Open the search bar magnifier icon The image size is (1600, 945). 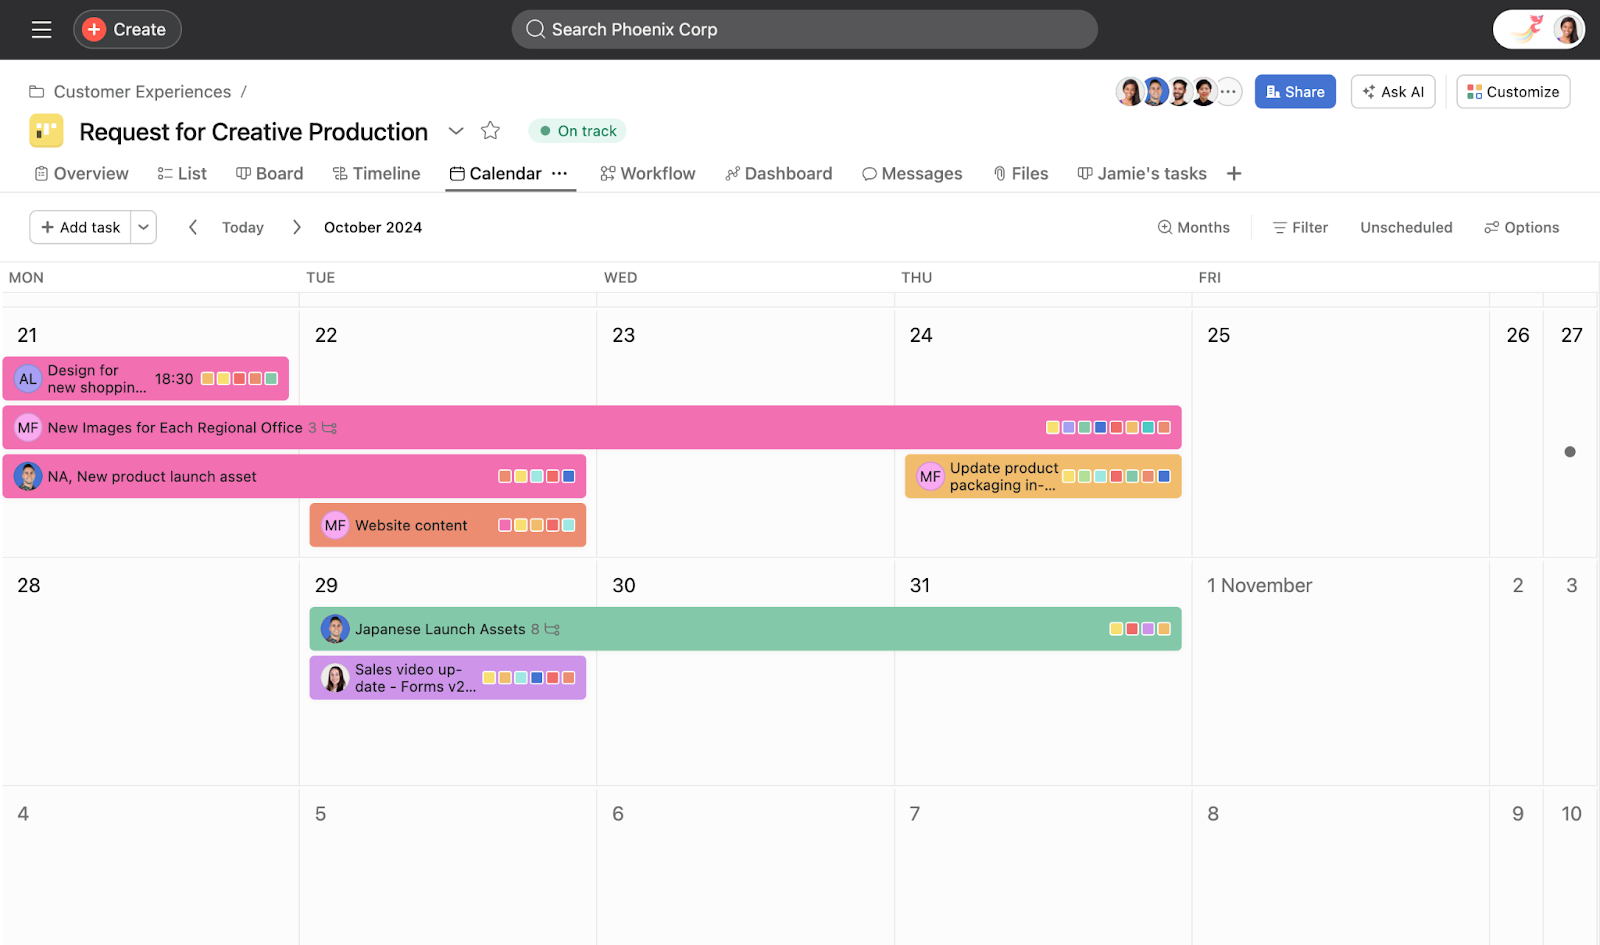tap(536, 29)
